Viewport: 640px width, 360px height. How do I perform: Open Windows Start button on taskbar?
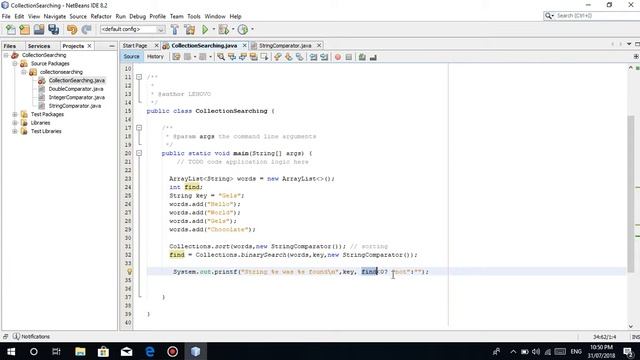click(11, 351)
